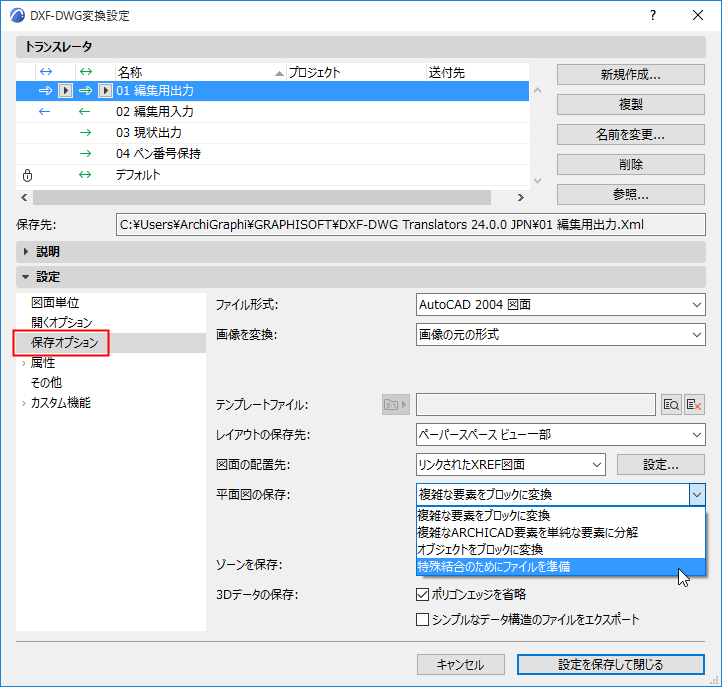Click the 名前を変更... button
Viewport: 722px width, 687px height.
click(x=630, y=134)
